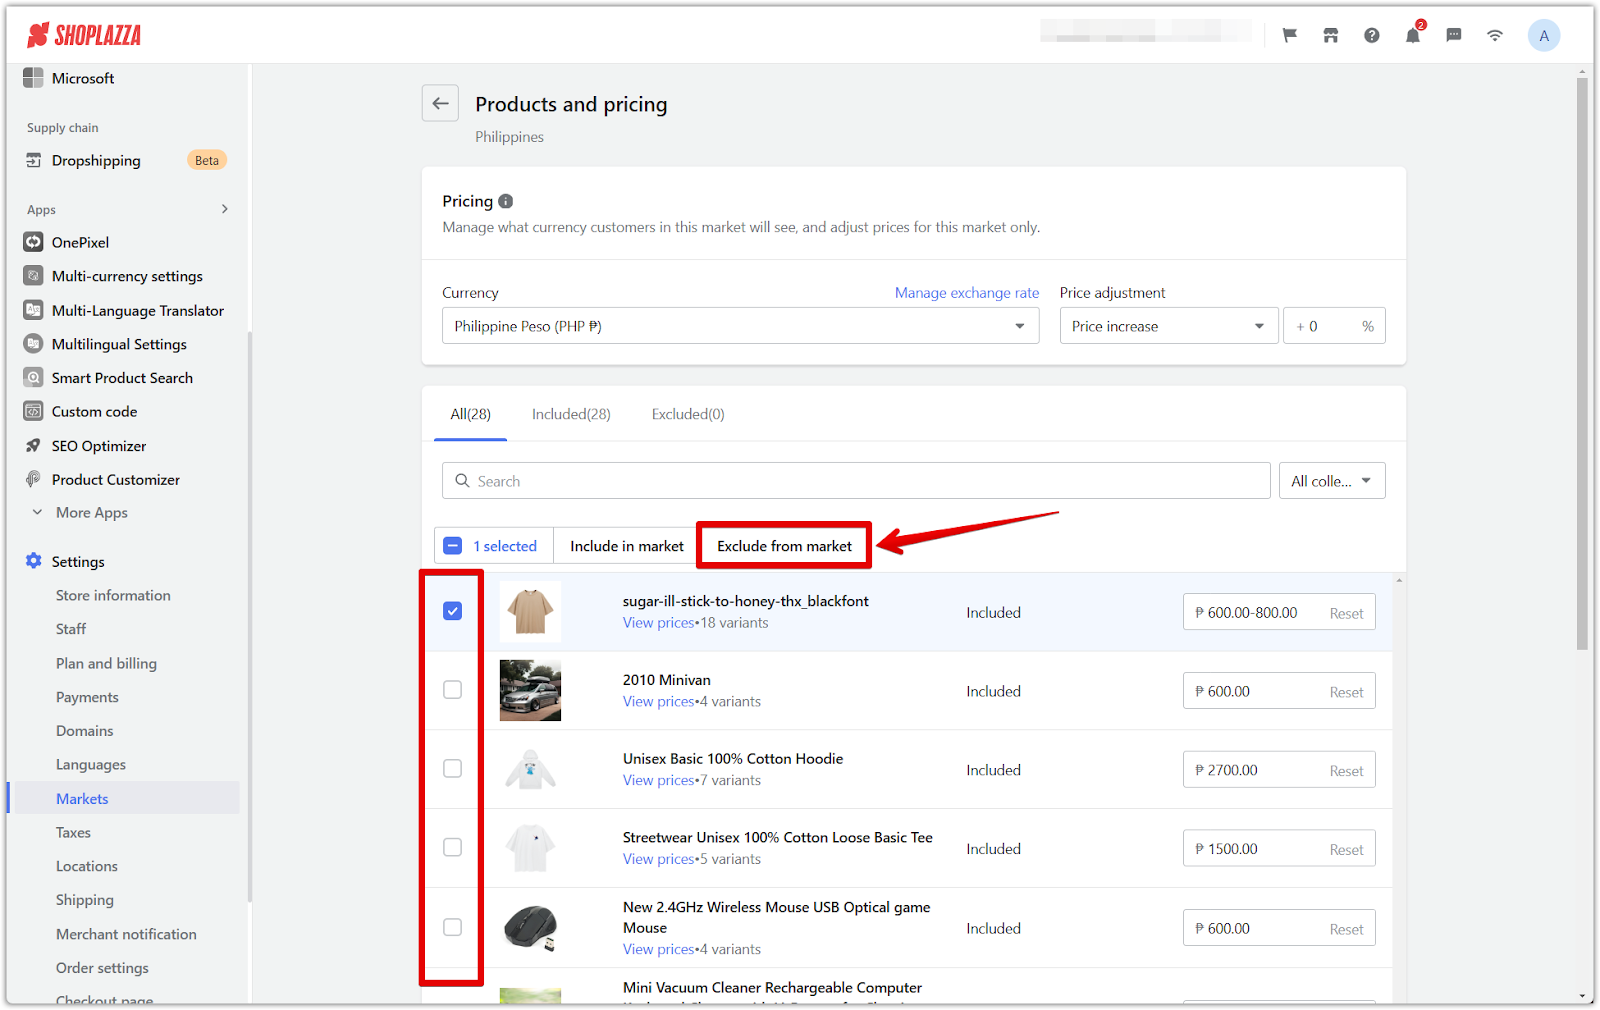Click the Multi-currency settings icon
This screenshot has height=1010, width=1600.
coord(33,276)
